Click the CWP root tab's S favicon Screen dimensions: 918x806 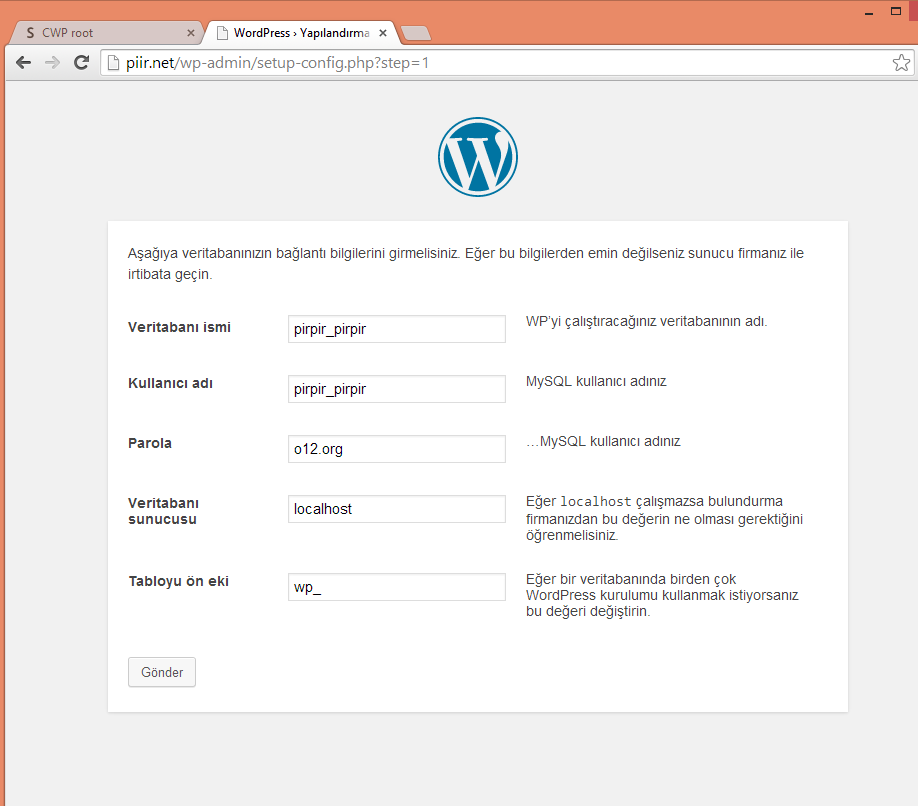pyautogui.click(x=30, y=33)
